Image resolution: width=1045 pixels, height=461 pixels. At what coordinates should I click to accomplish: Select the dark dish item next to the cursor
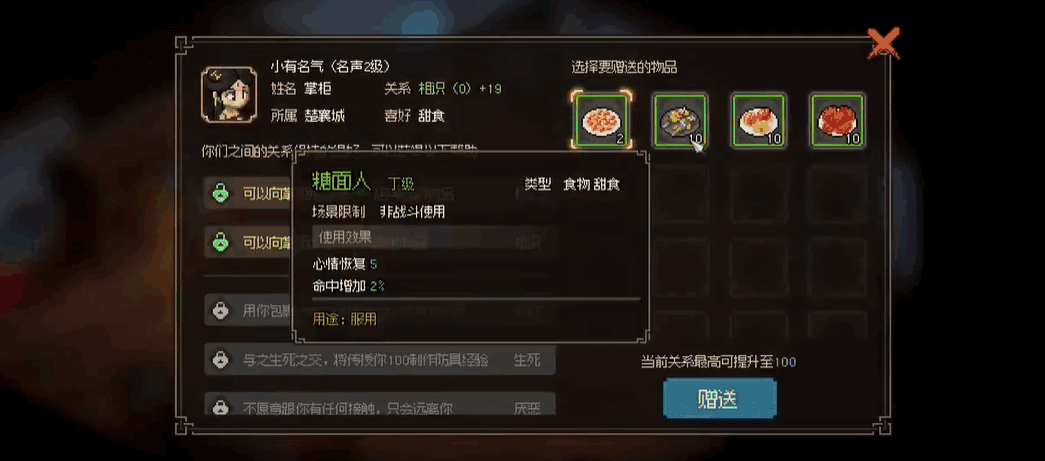pyautogui.click(x=680, y=121)
